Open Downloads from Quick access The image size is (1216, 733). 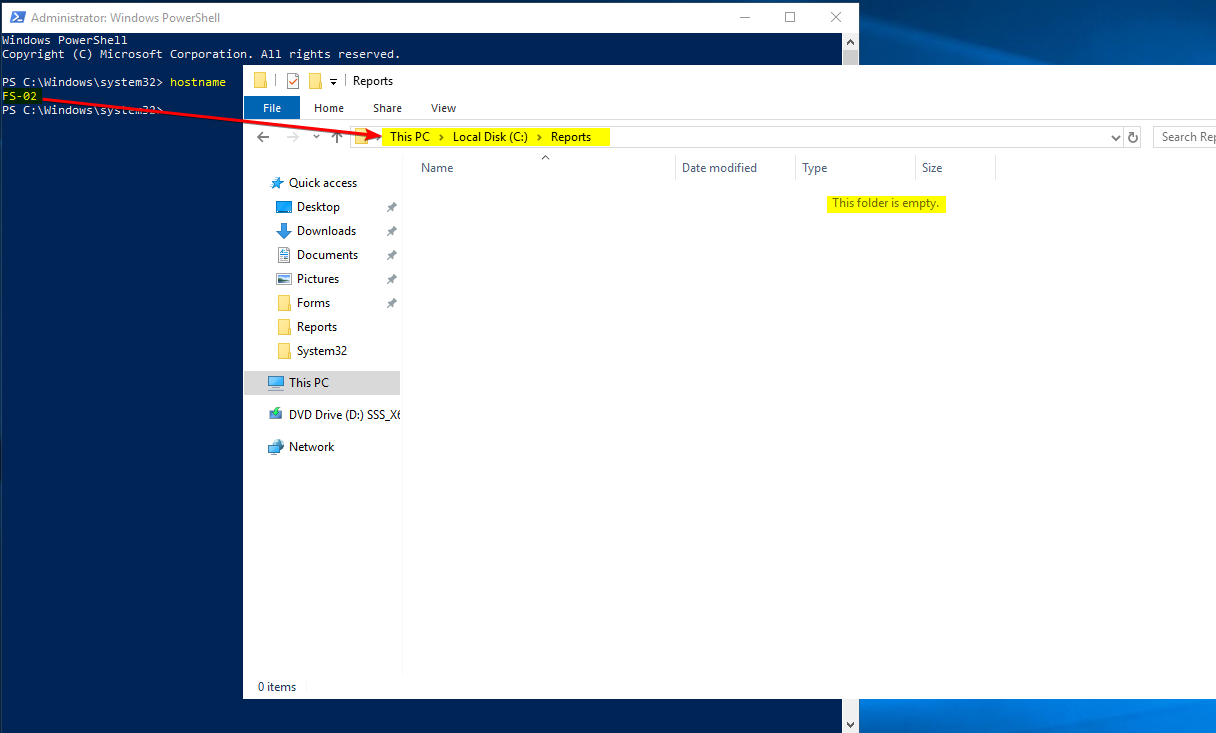coord(326,231)
